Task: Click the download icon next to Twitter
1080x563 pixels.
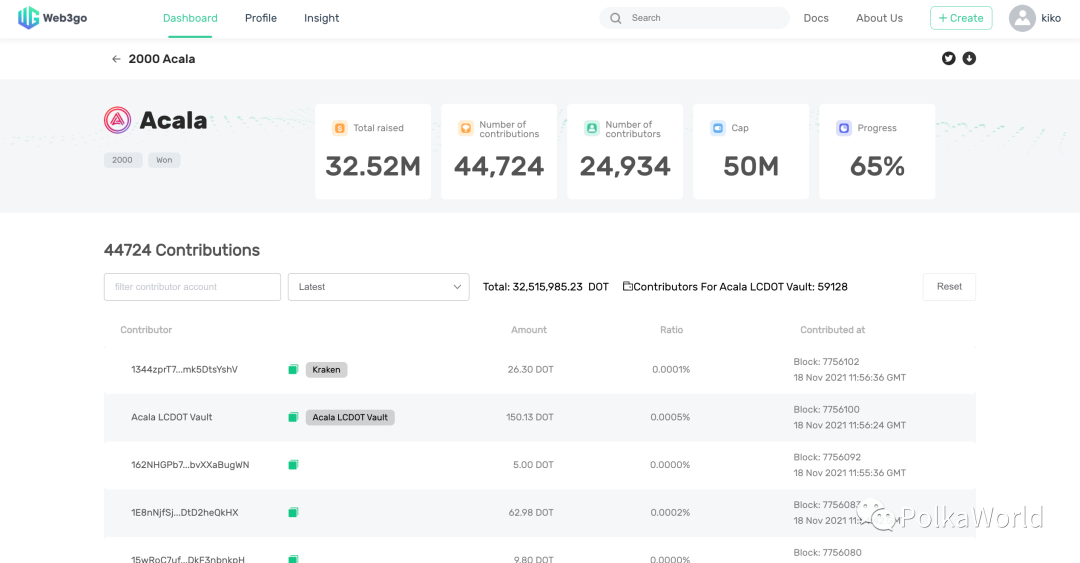Action: (x=969, y=59)
